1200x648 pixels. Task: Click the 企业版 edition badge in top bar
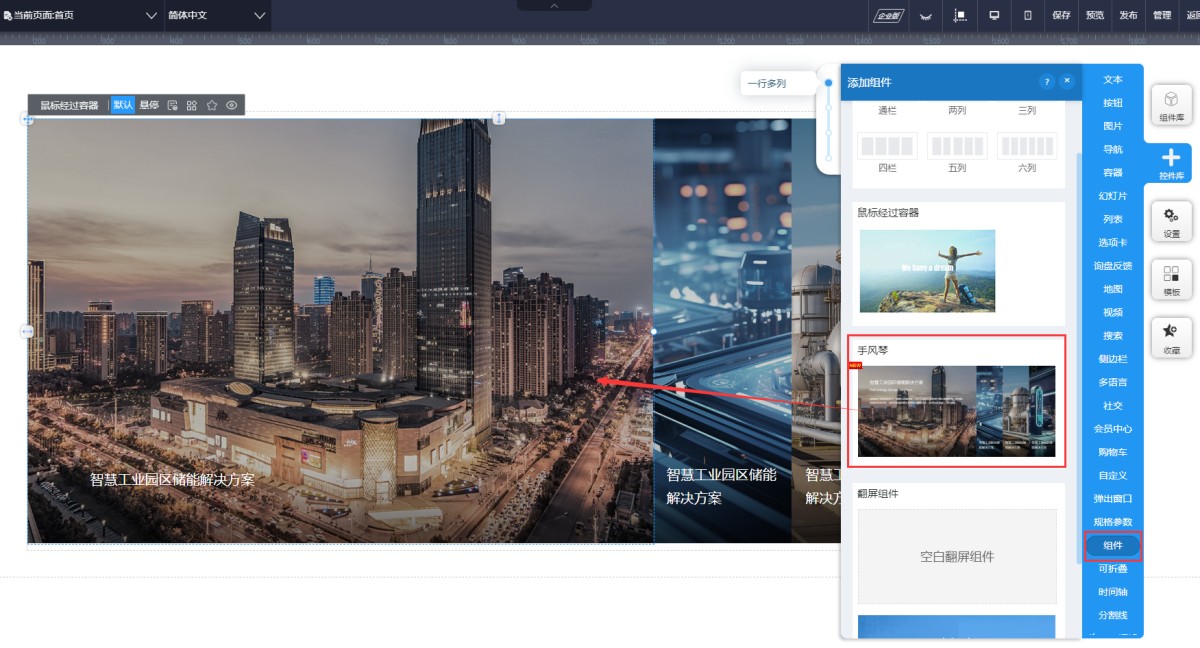tap(889, 15)
